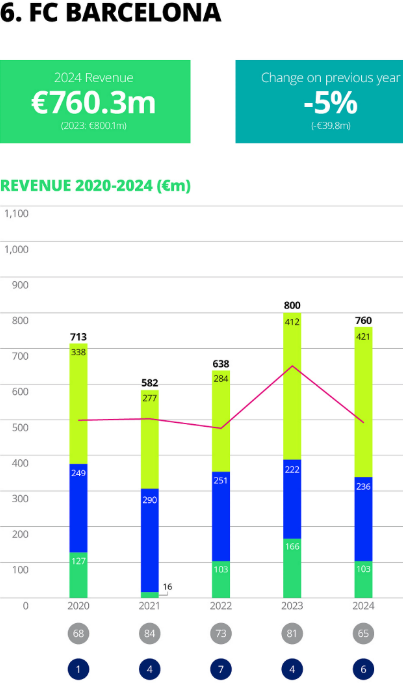
Task: Click the 2020 lime bar segment labeled 338
Action: click(78, 404)
